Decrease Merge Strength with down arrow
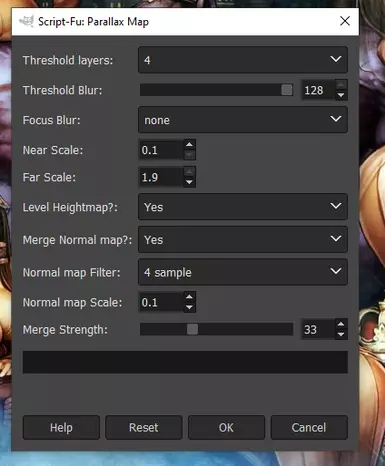 click(341, 335)
